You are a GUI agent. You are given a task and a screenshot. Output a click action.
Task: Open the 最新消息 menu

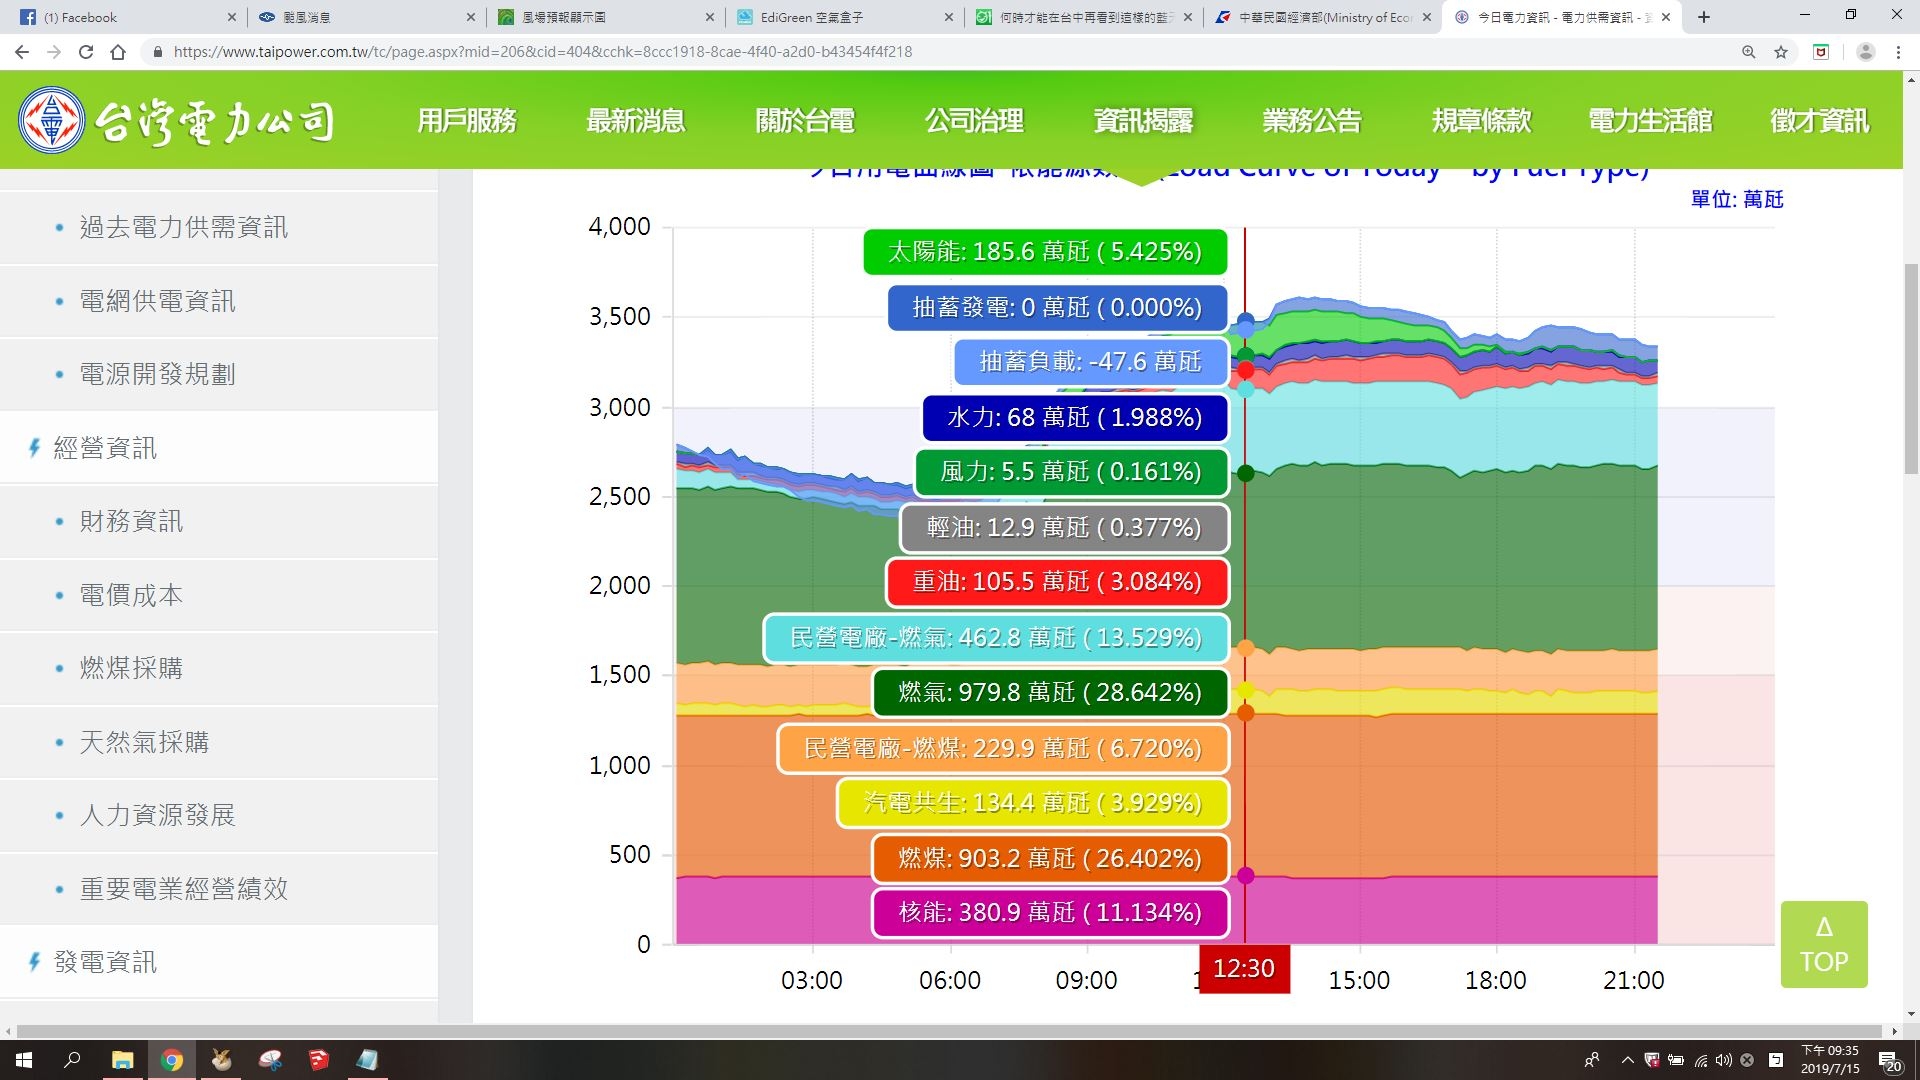[636, 121]
